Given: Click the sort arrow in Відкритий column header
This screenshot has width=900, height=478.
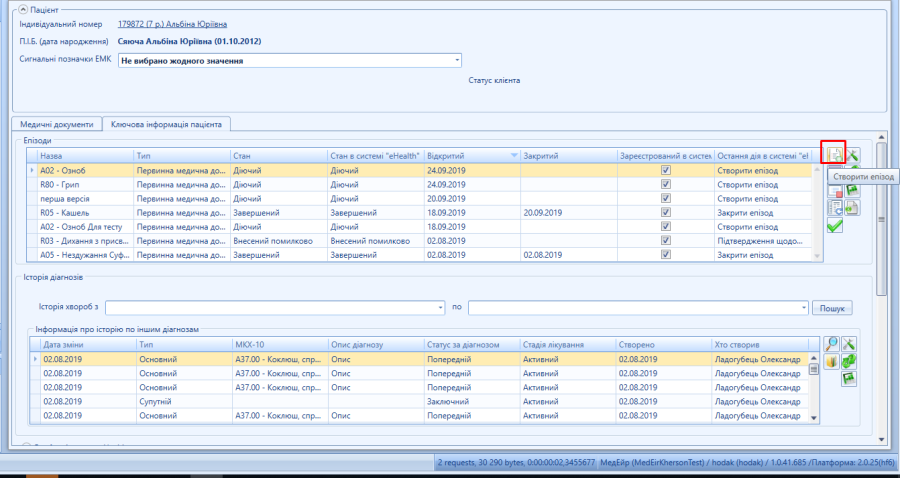Looking at the screenshot, I should (514, 156).
